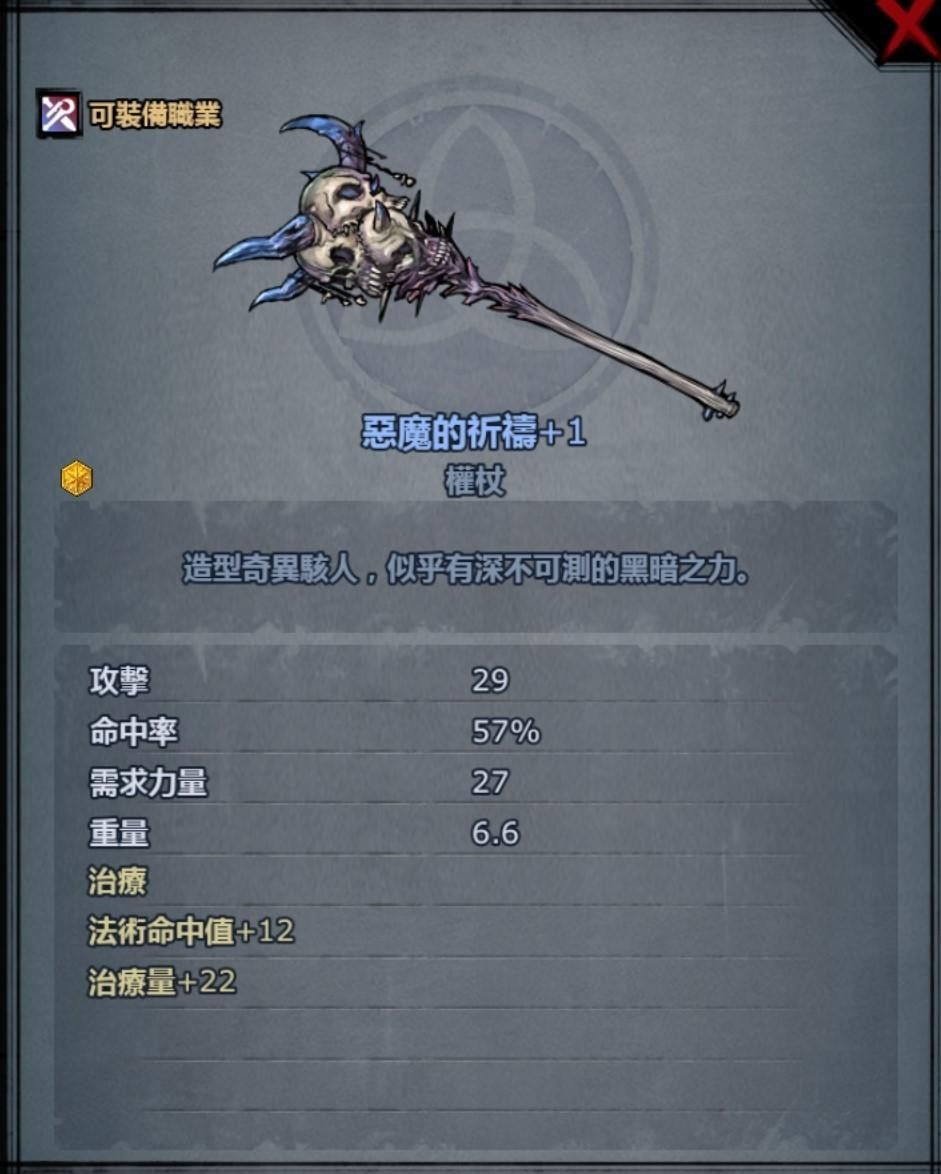
Task: Select the 可裝備職業 label
Action: [x=155, y=115]
